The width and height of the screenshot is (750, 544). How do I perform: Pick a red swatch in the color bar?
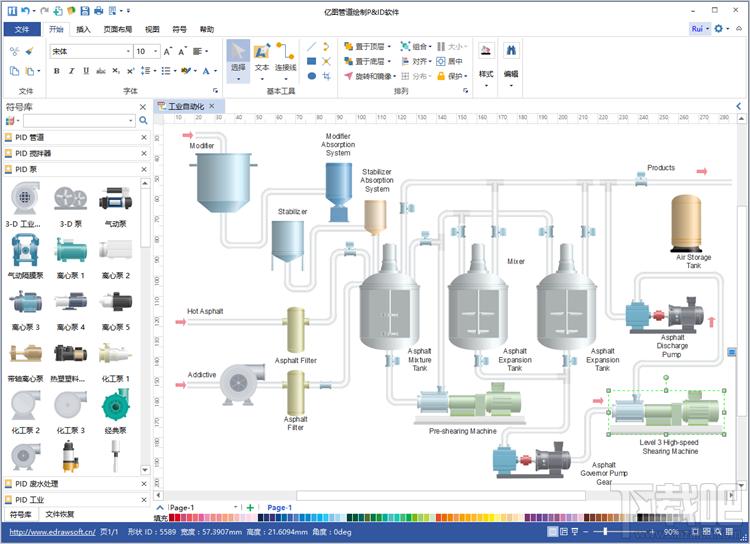(x=173, y=518)
